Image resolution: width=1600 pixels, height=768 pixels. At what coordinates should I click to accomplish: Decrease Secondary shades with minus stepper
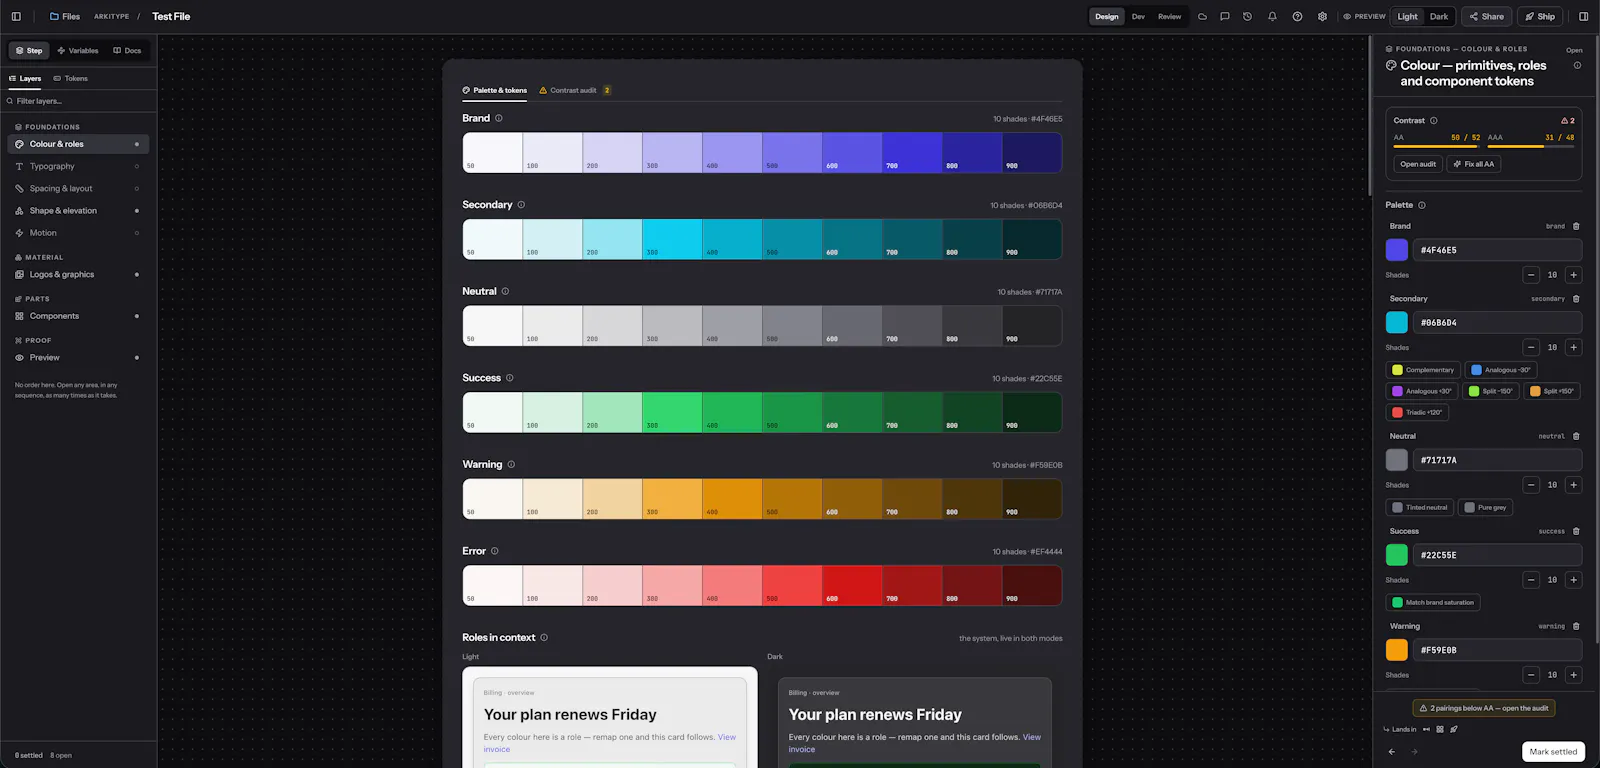point(1531,347)
